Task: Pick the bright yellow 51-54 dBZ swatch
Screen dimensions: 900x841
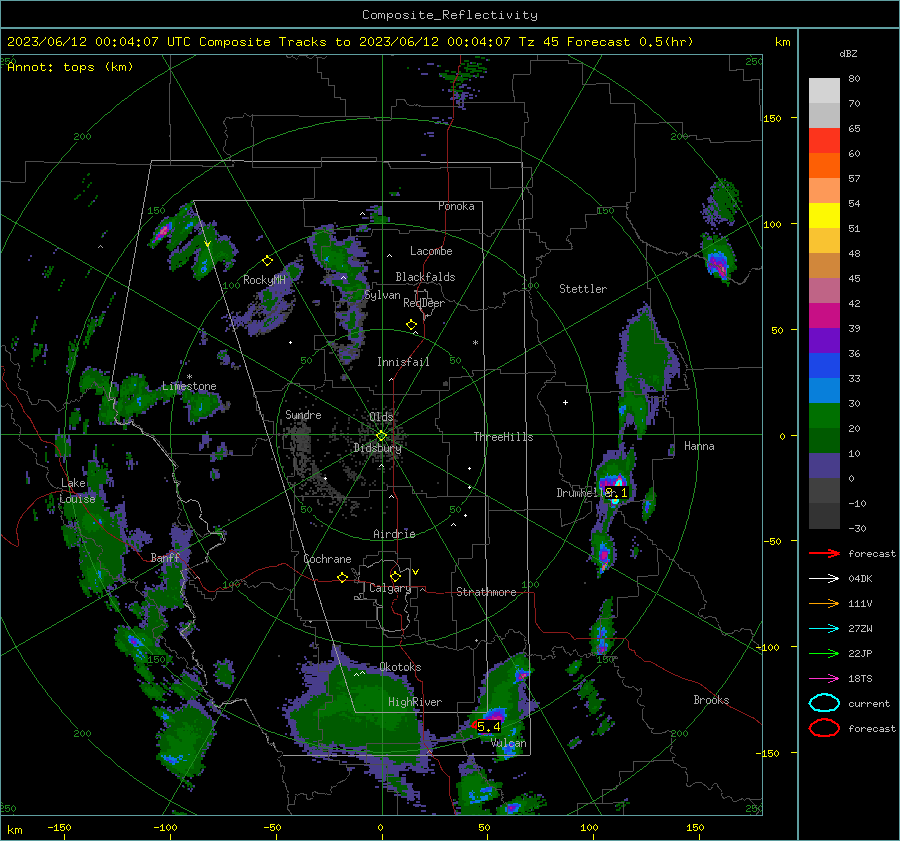Action: [x=824, y=216]
